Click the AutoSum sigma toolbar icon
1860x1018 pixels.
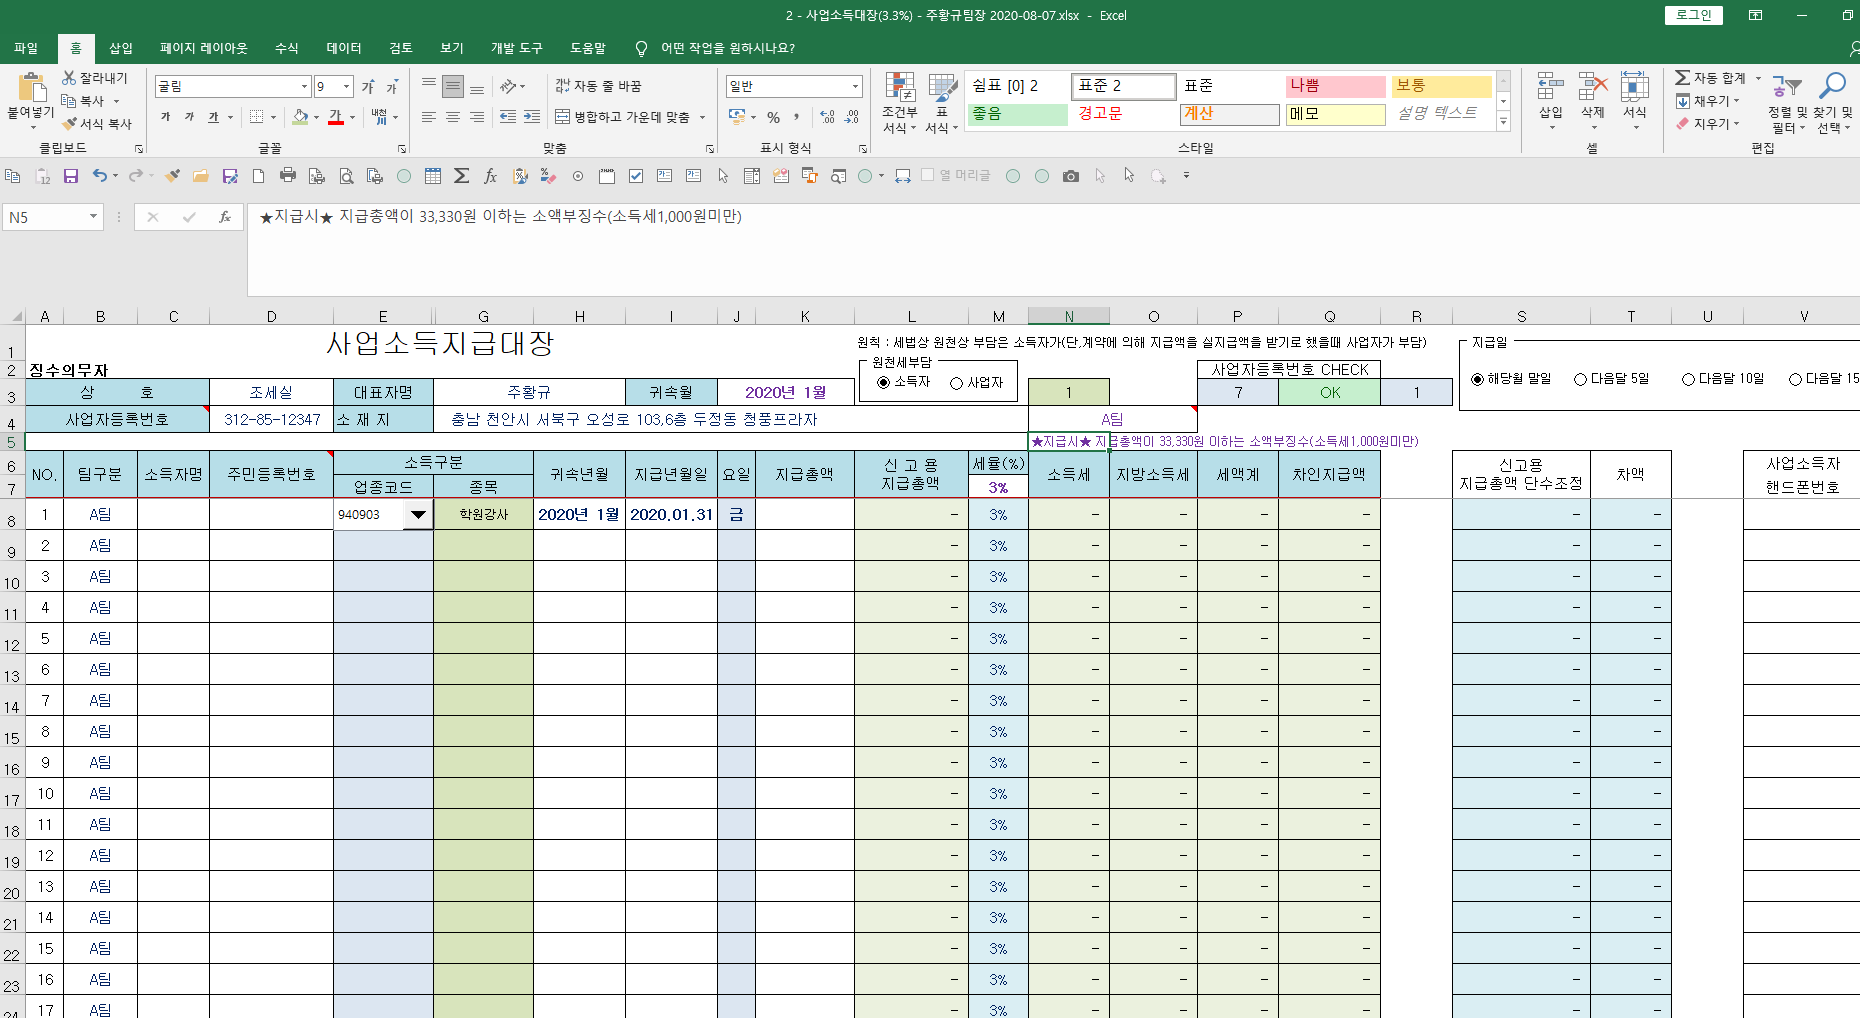pyautogui.click(x=461, y=176)
